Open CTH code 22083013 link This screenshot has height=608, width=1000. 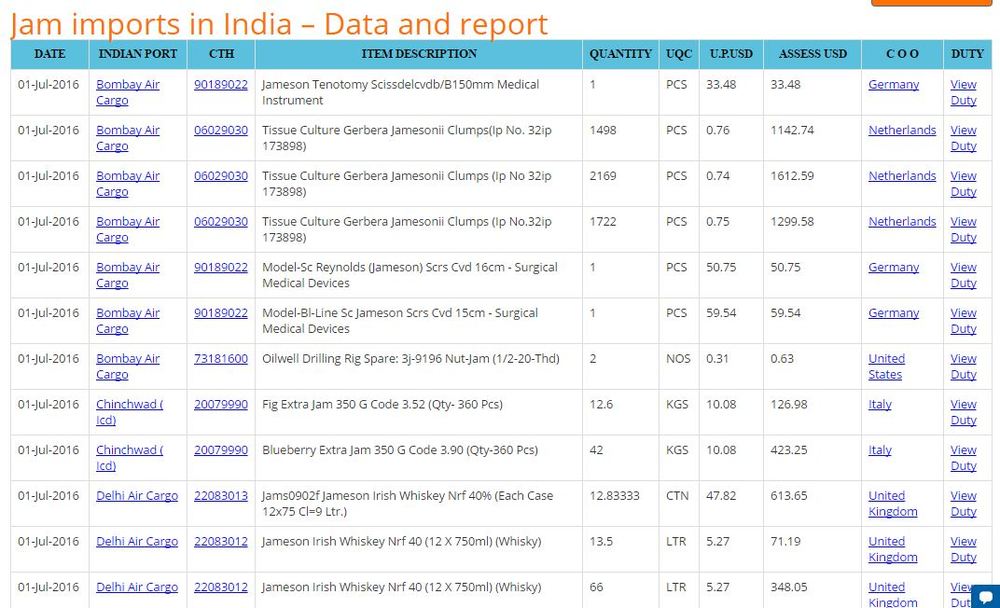(x=220, y=495)
